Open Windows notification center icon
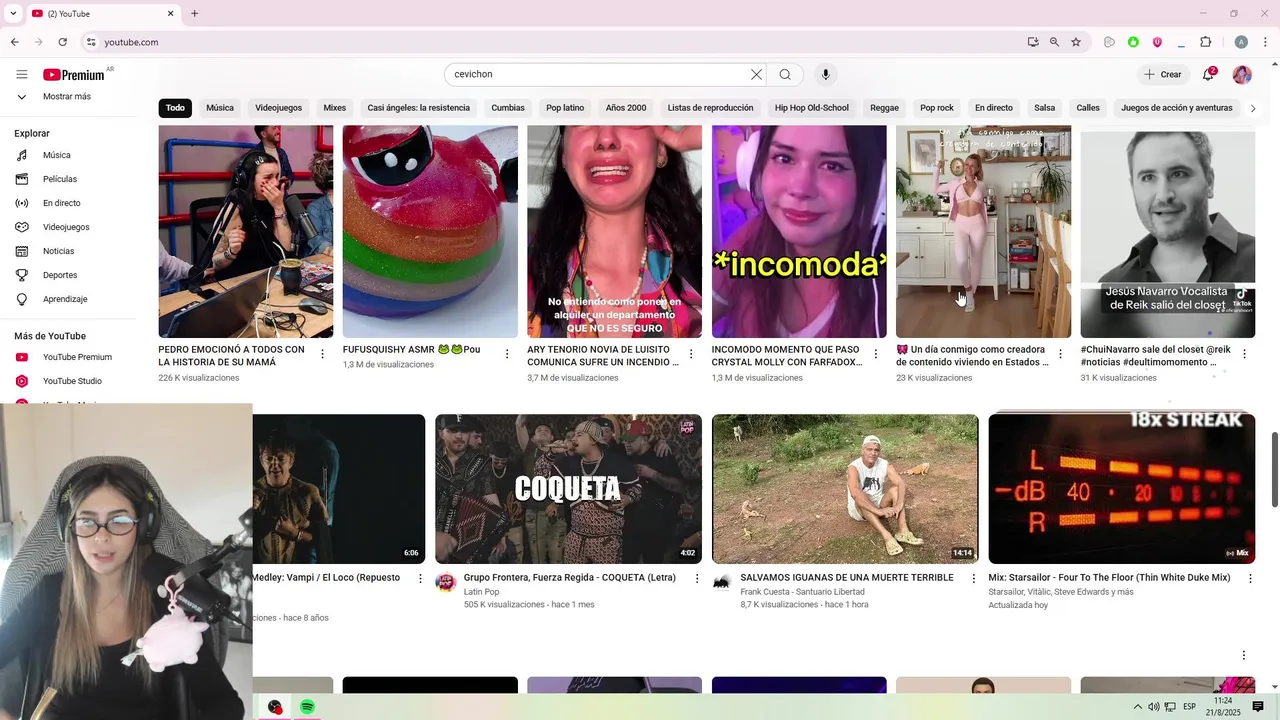Image resolution: width=1280 pixels, height=720 pixels. [x=1258, y=707]
